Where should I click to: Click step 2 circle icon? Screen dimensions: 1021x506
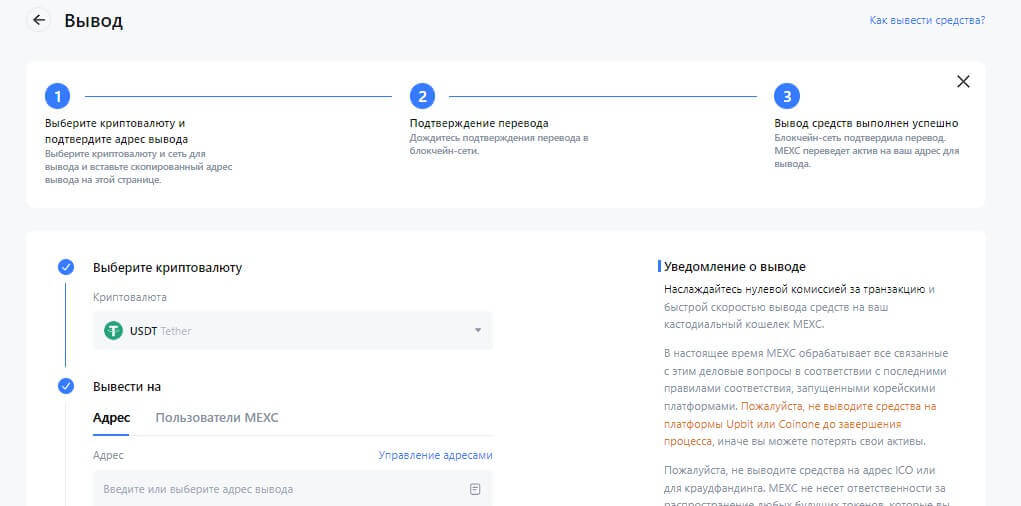(x=422, y=96)
